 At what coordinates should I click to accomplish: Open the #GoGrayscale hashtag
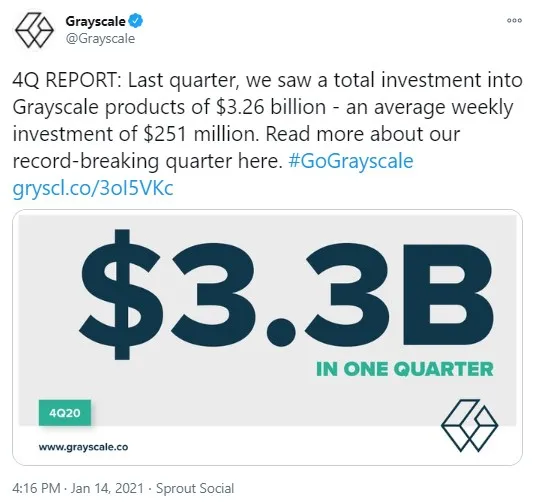tap(351, 161)
